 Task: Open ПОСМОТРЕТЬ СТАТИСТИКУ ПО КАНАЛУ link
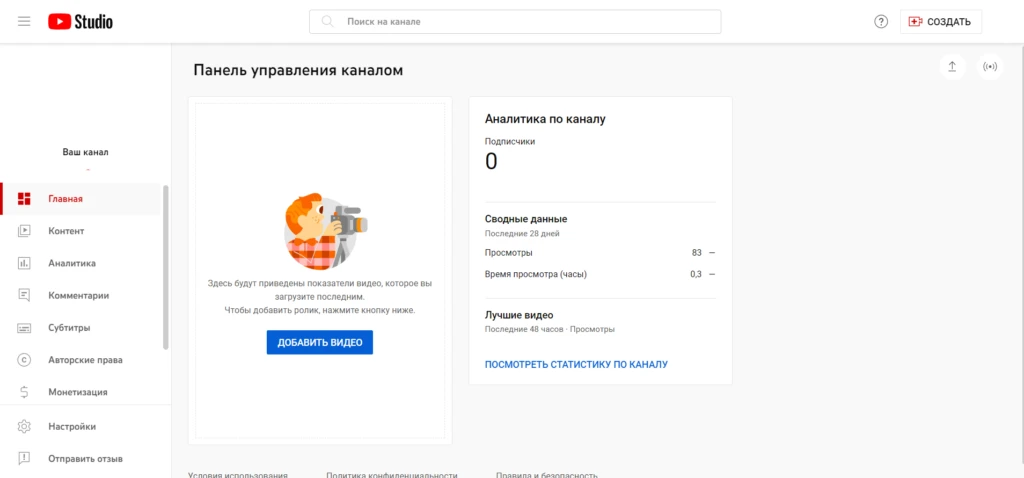pos(576,364)
